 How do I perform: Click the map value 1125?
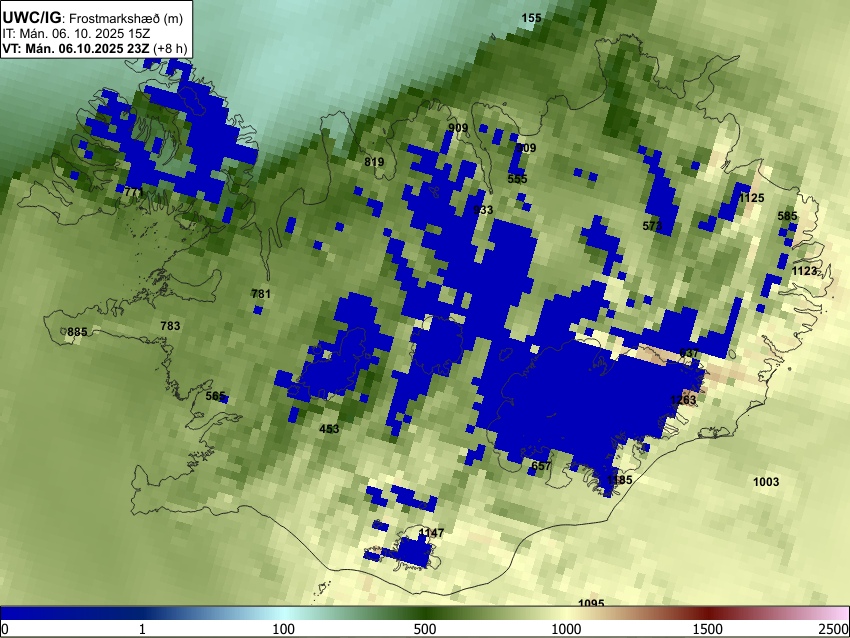751,198
